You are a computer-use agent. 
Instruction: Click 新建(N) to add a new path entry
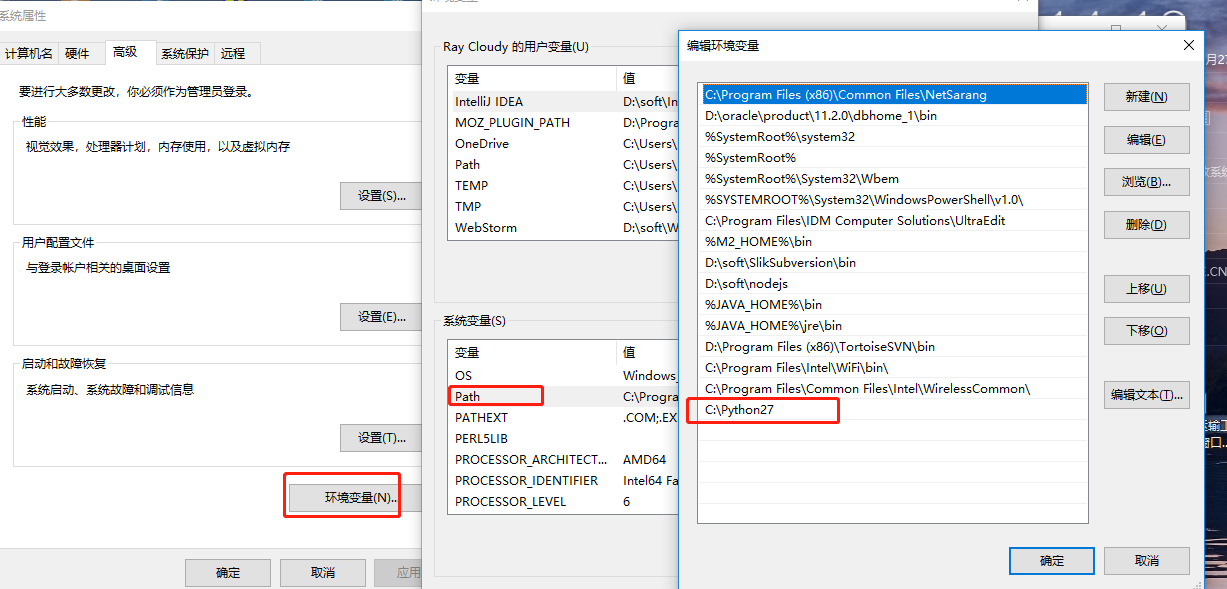[x=1146, y=97]
